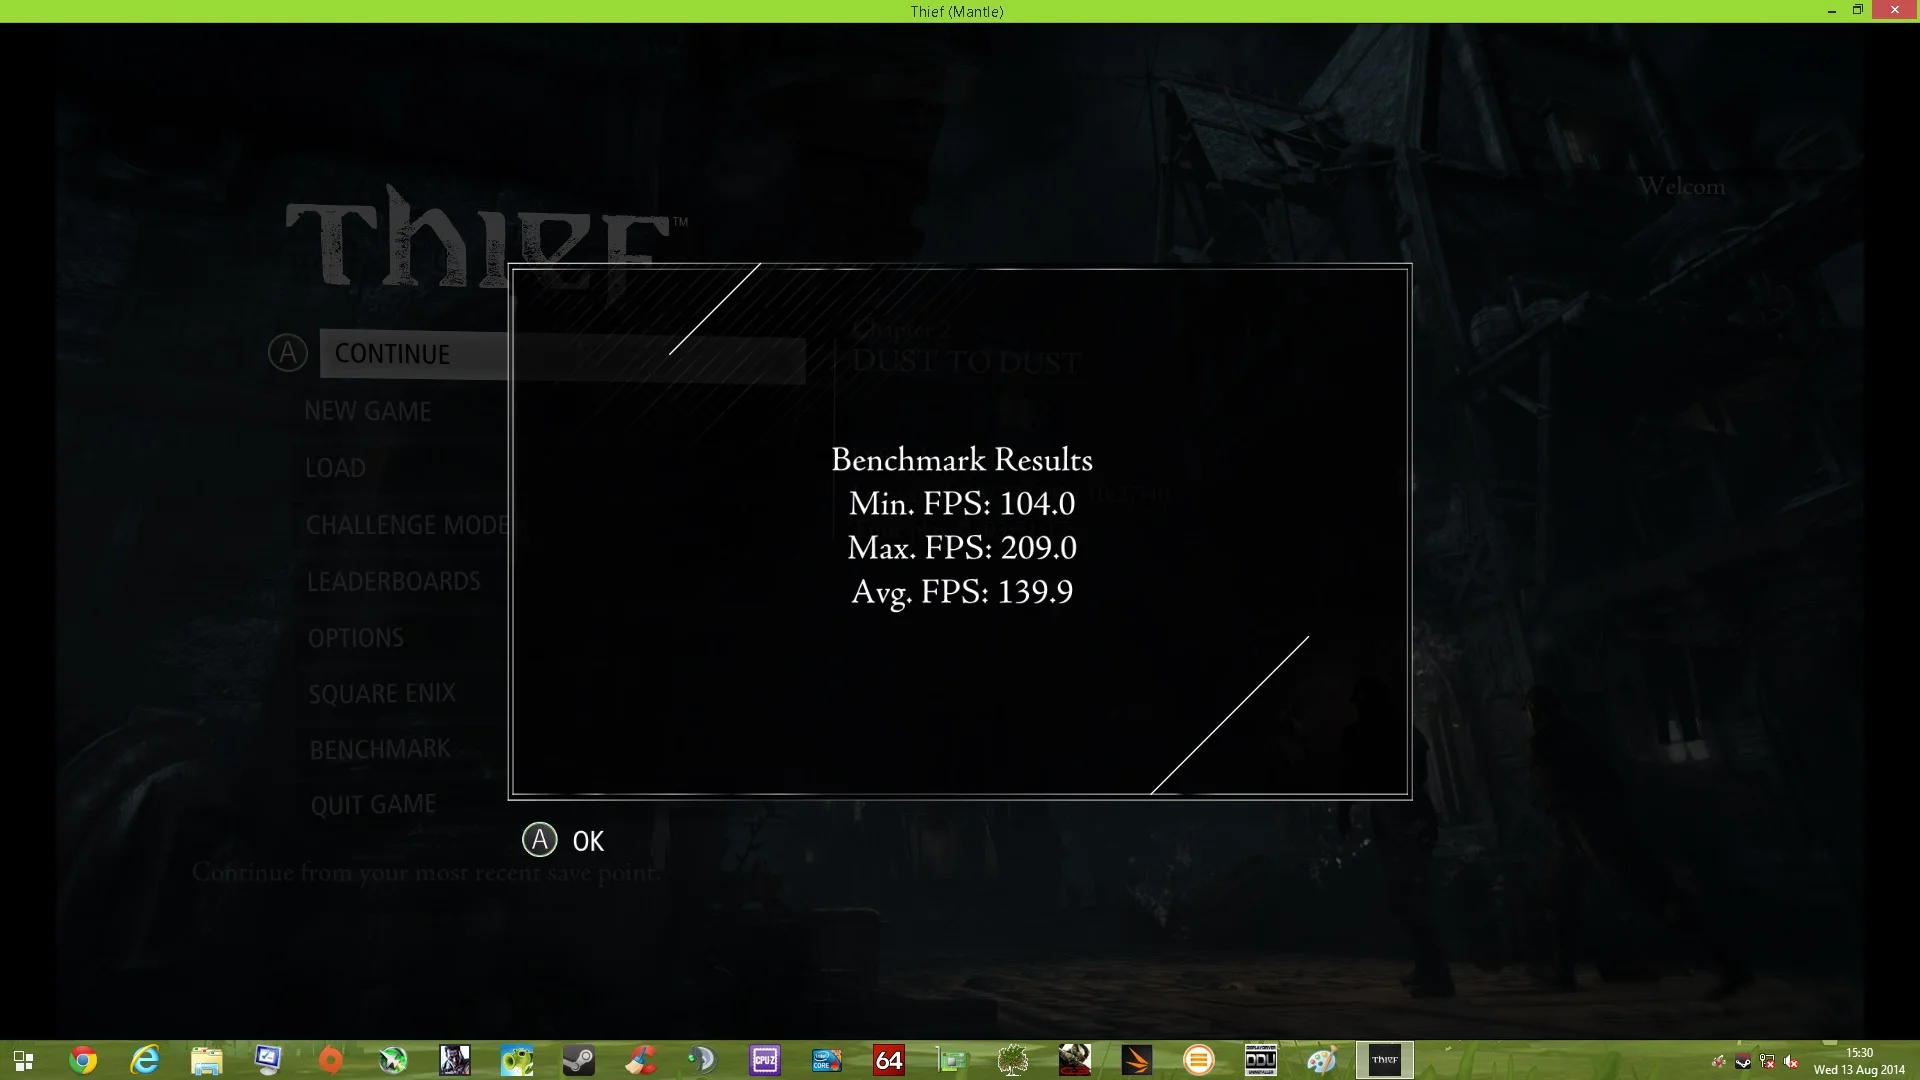Open Display Driver Uninstaller (DDU) icon
This screenshot has width=1920, height=1080.
point(1261,1060)
